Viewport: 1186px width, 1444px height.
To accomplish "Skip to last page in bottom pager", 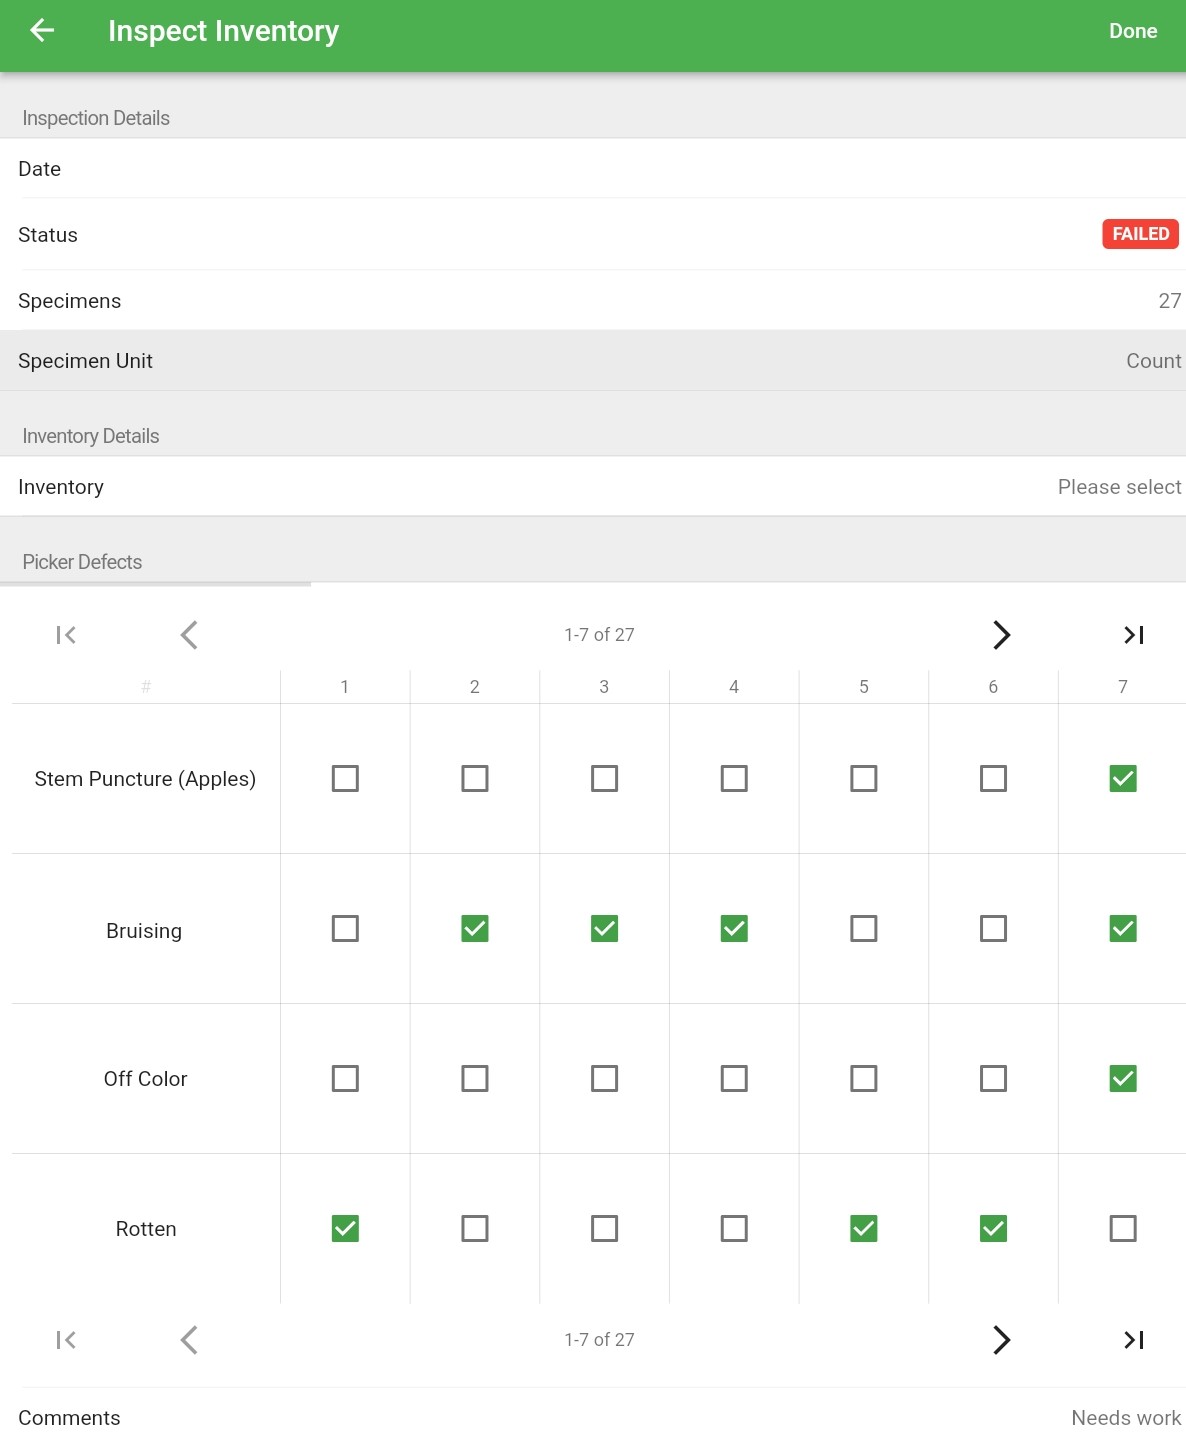I will [1133, 1340].
